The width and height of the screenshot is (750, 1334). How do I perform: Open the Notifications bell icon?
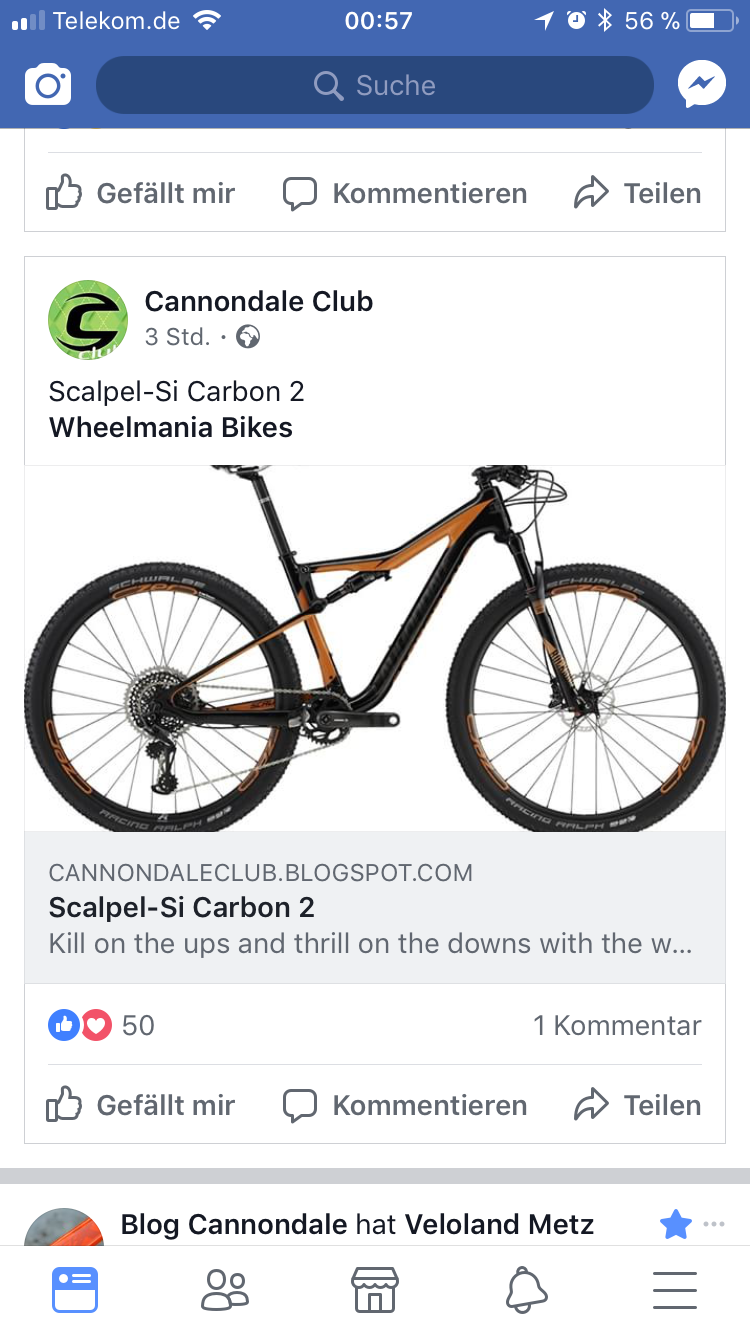pyautogui.click(x=526, y=1290)
